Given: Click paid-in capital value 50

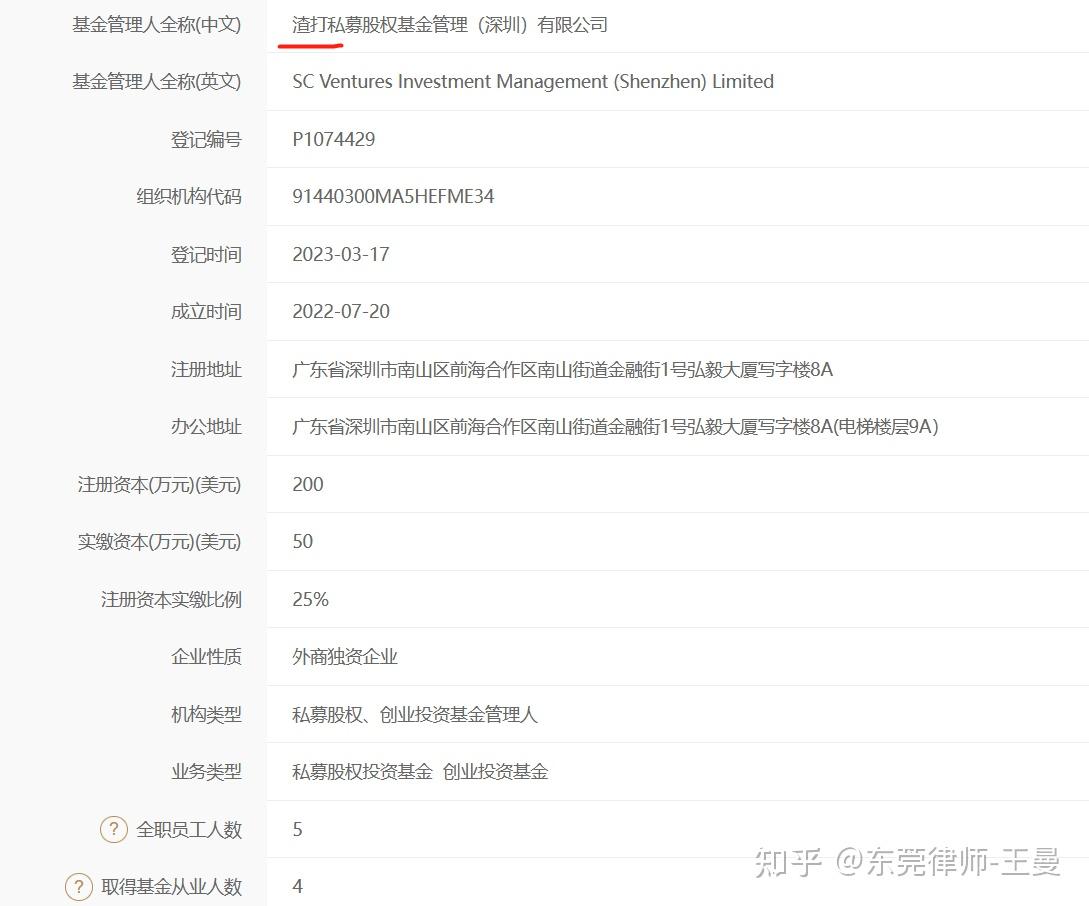Looking at the screenshot, I should coord(302,542).
